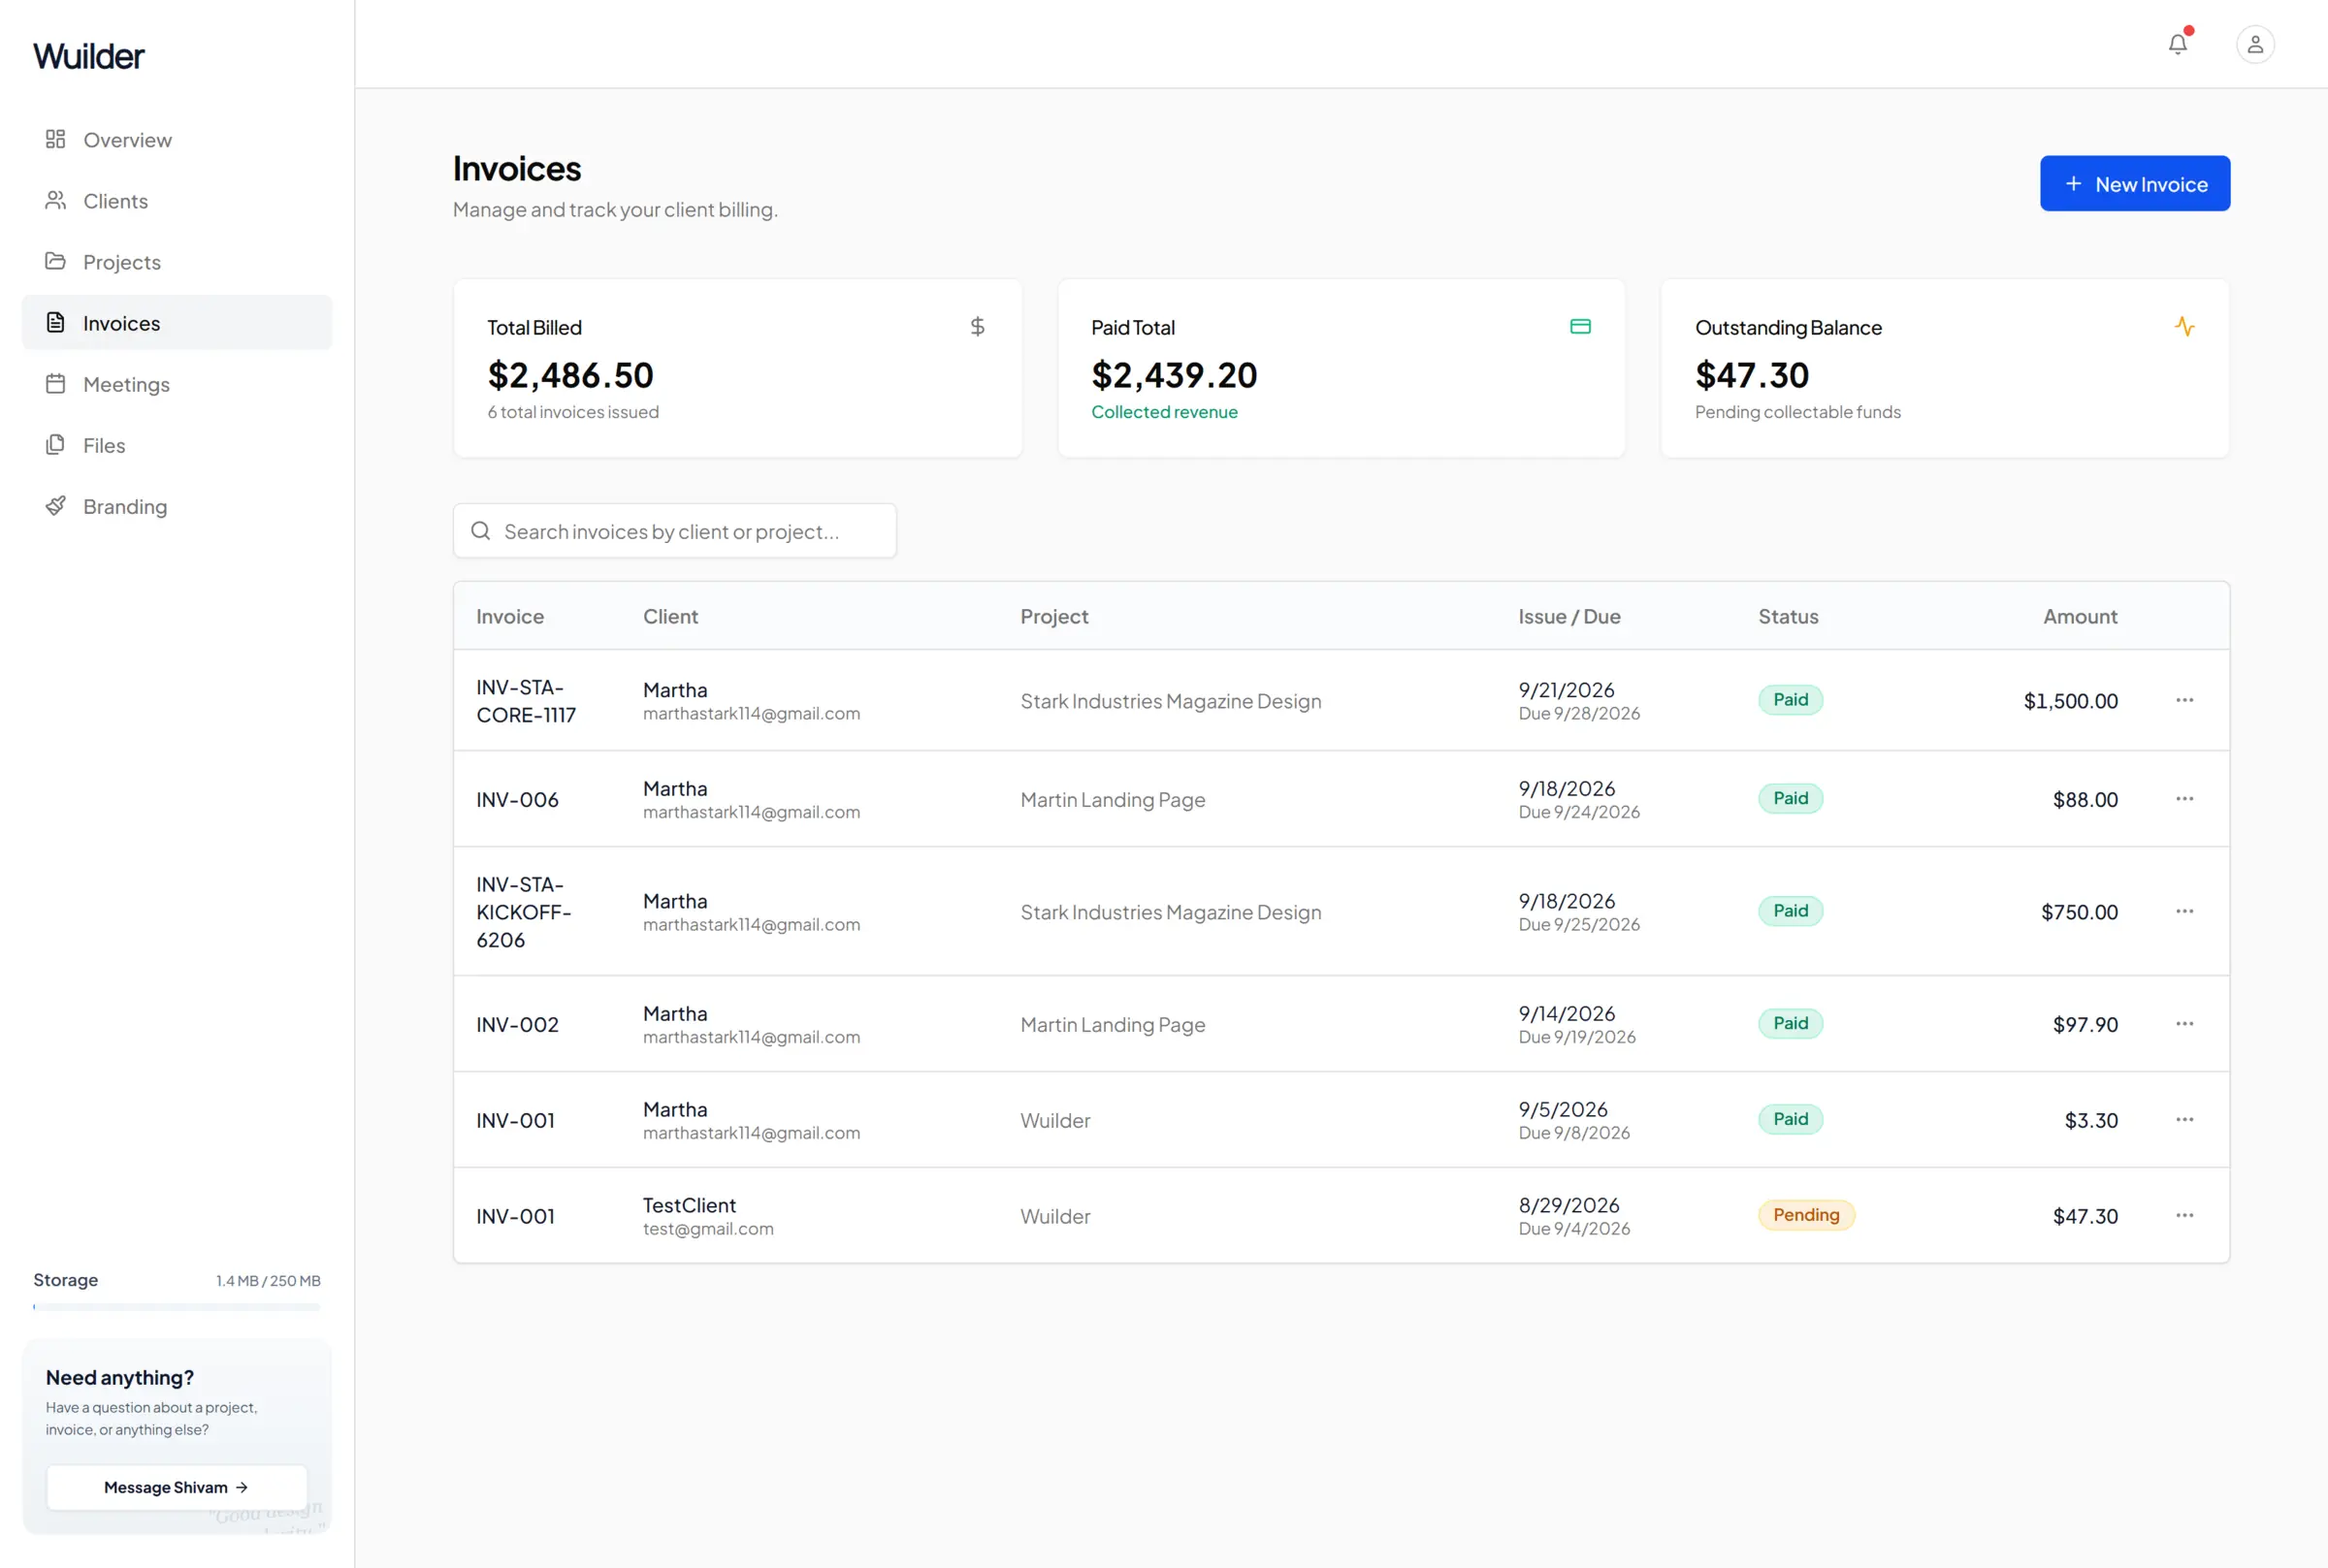Click the activity icon on Outstanding Balance

tap(2184, 326)
